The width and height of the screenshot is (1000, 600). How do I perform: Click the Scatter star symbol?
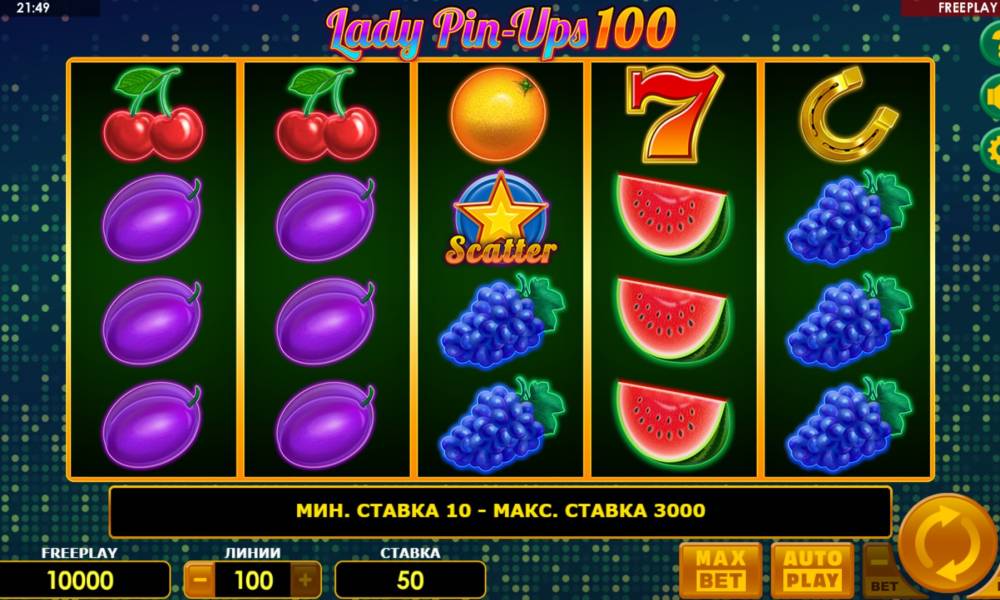coord(501,218)
